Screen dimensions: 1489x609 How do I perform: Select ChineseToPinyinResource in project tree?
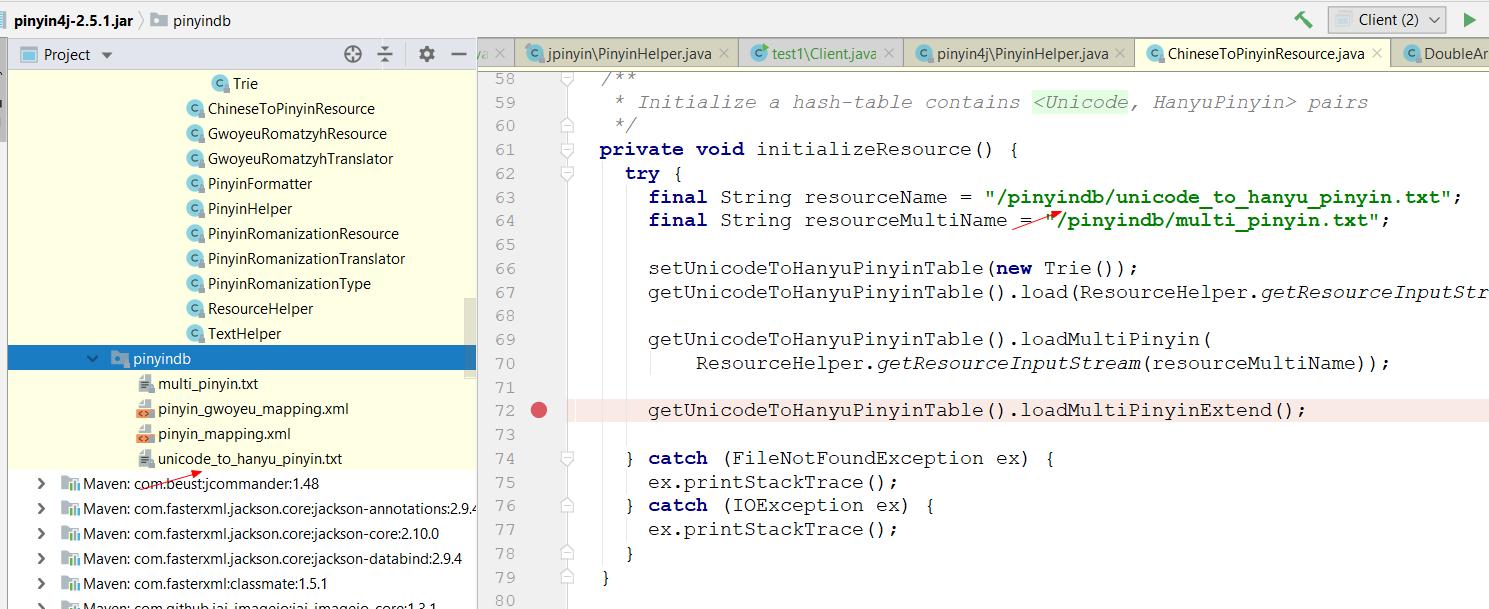pyautogui.click(x=291, y=109)
